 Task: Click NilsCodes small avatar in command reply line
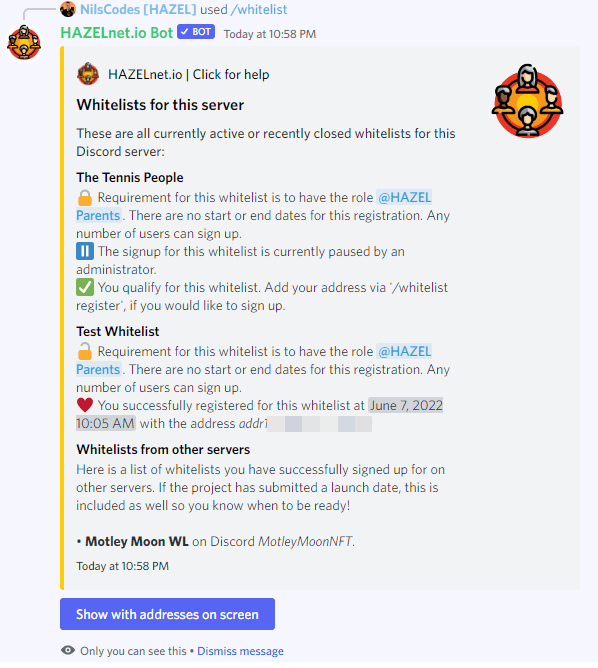(x=68, y=9)
